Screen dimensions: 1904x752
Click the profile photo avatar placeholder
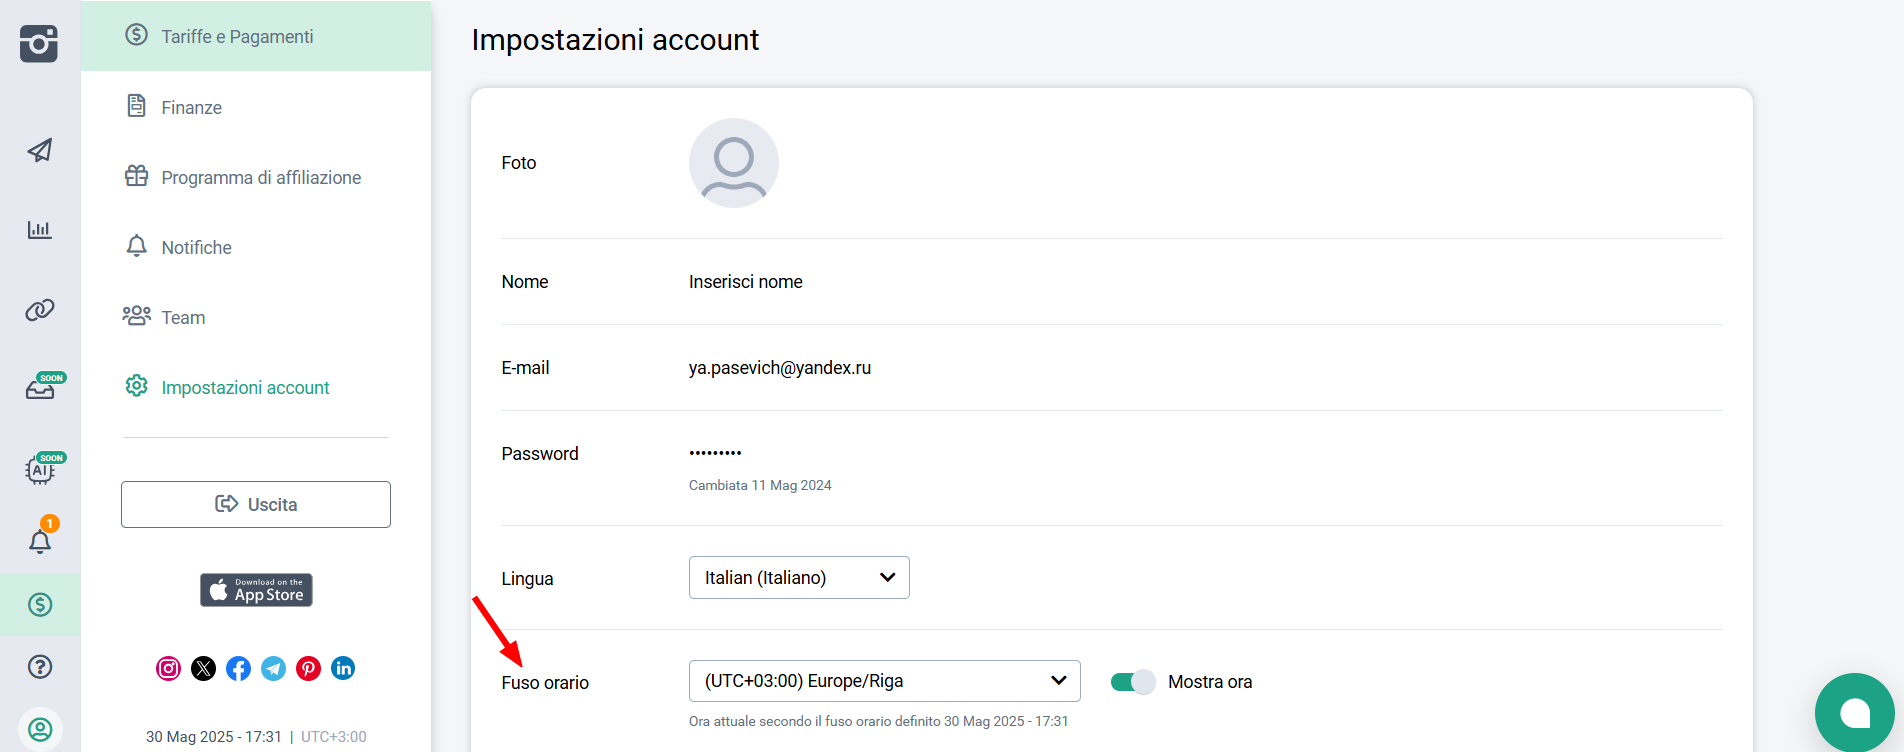click(733, 163)
